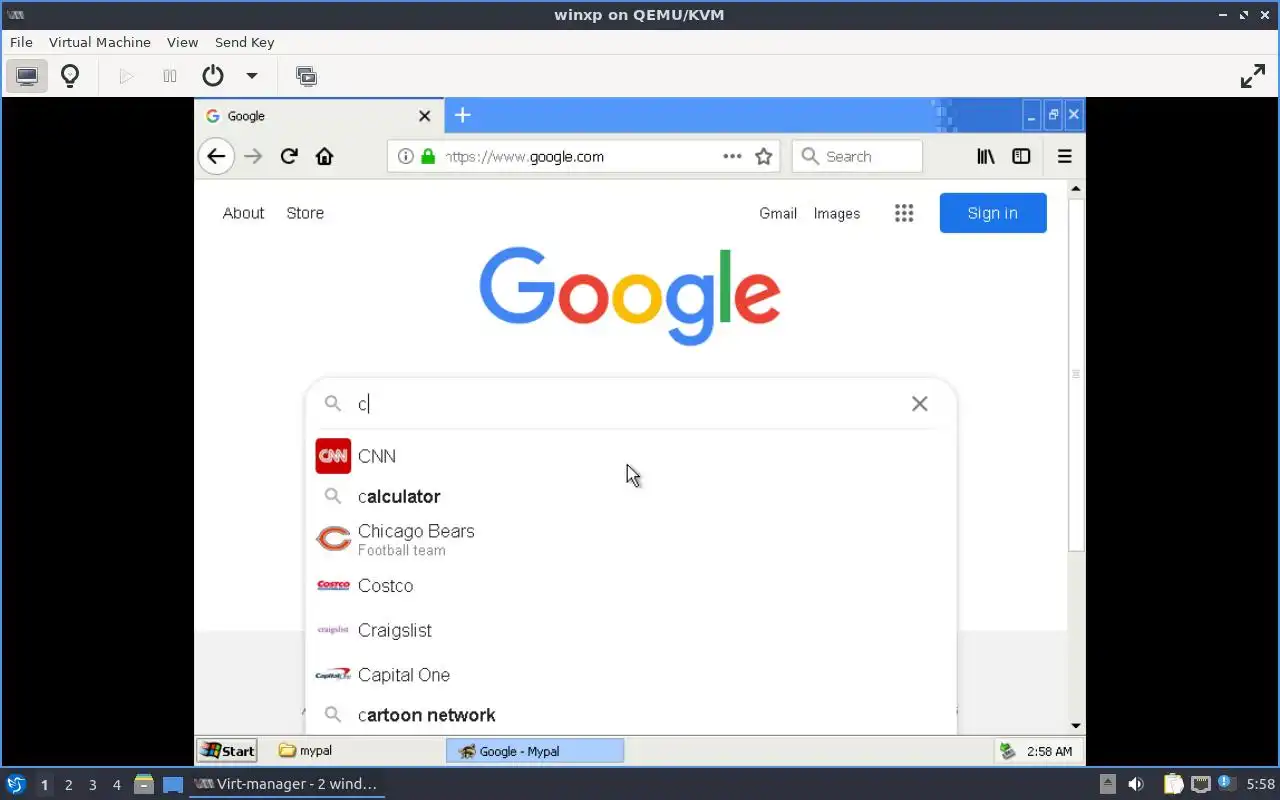Pause the virtual machine
The image size is (1280, 800).
tap(170, 76)
